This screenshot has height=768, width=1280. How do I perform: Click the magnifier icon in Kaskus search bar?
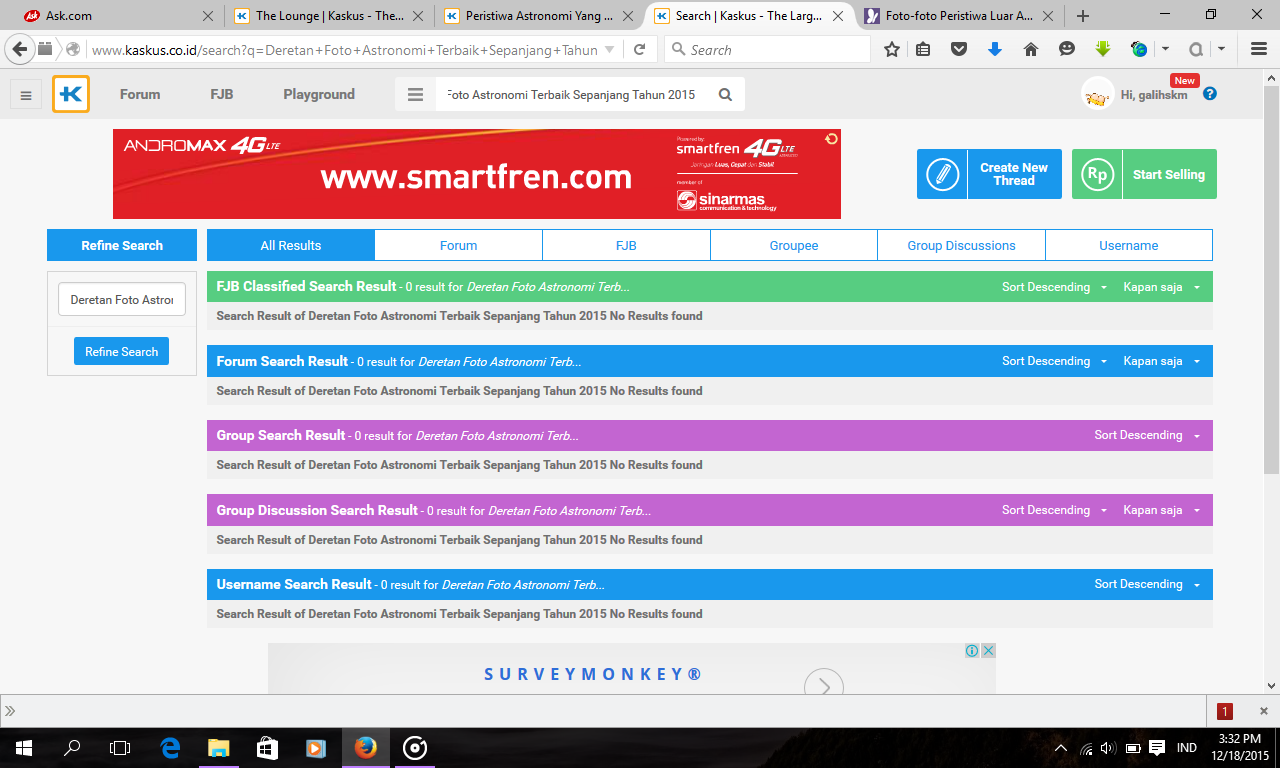726,95
